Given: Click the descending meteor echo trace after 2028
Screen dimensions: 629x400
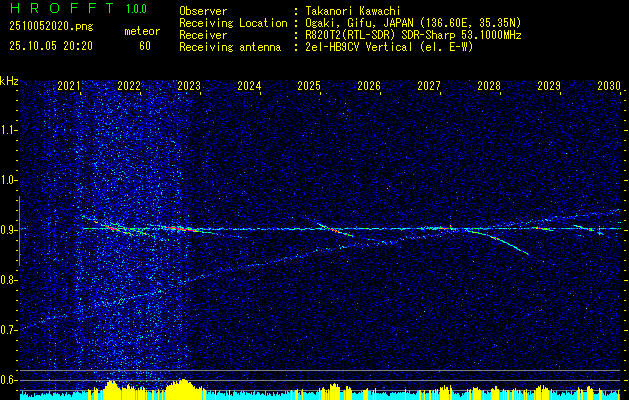Looking at the screenshot, I should (497, 240).
